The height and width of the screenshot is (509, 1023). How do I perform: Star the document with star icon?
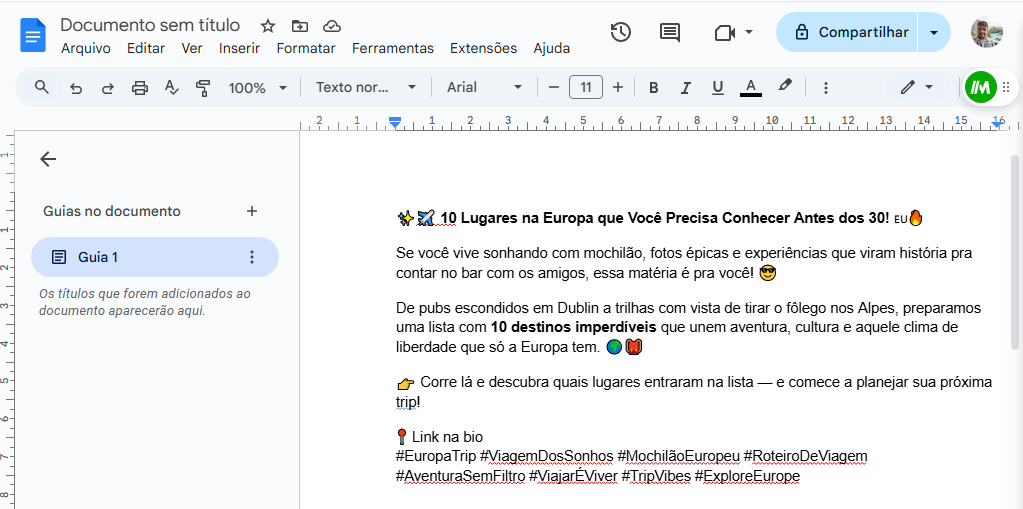click(268, 26)
